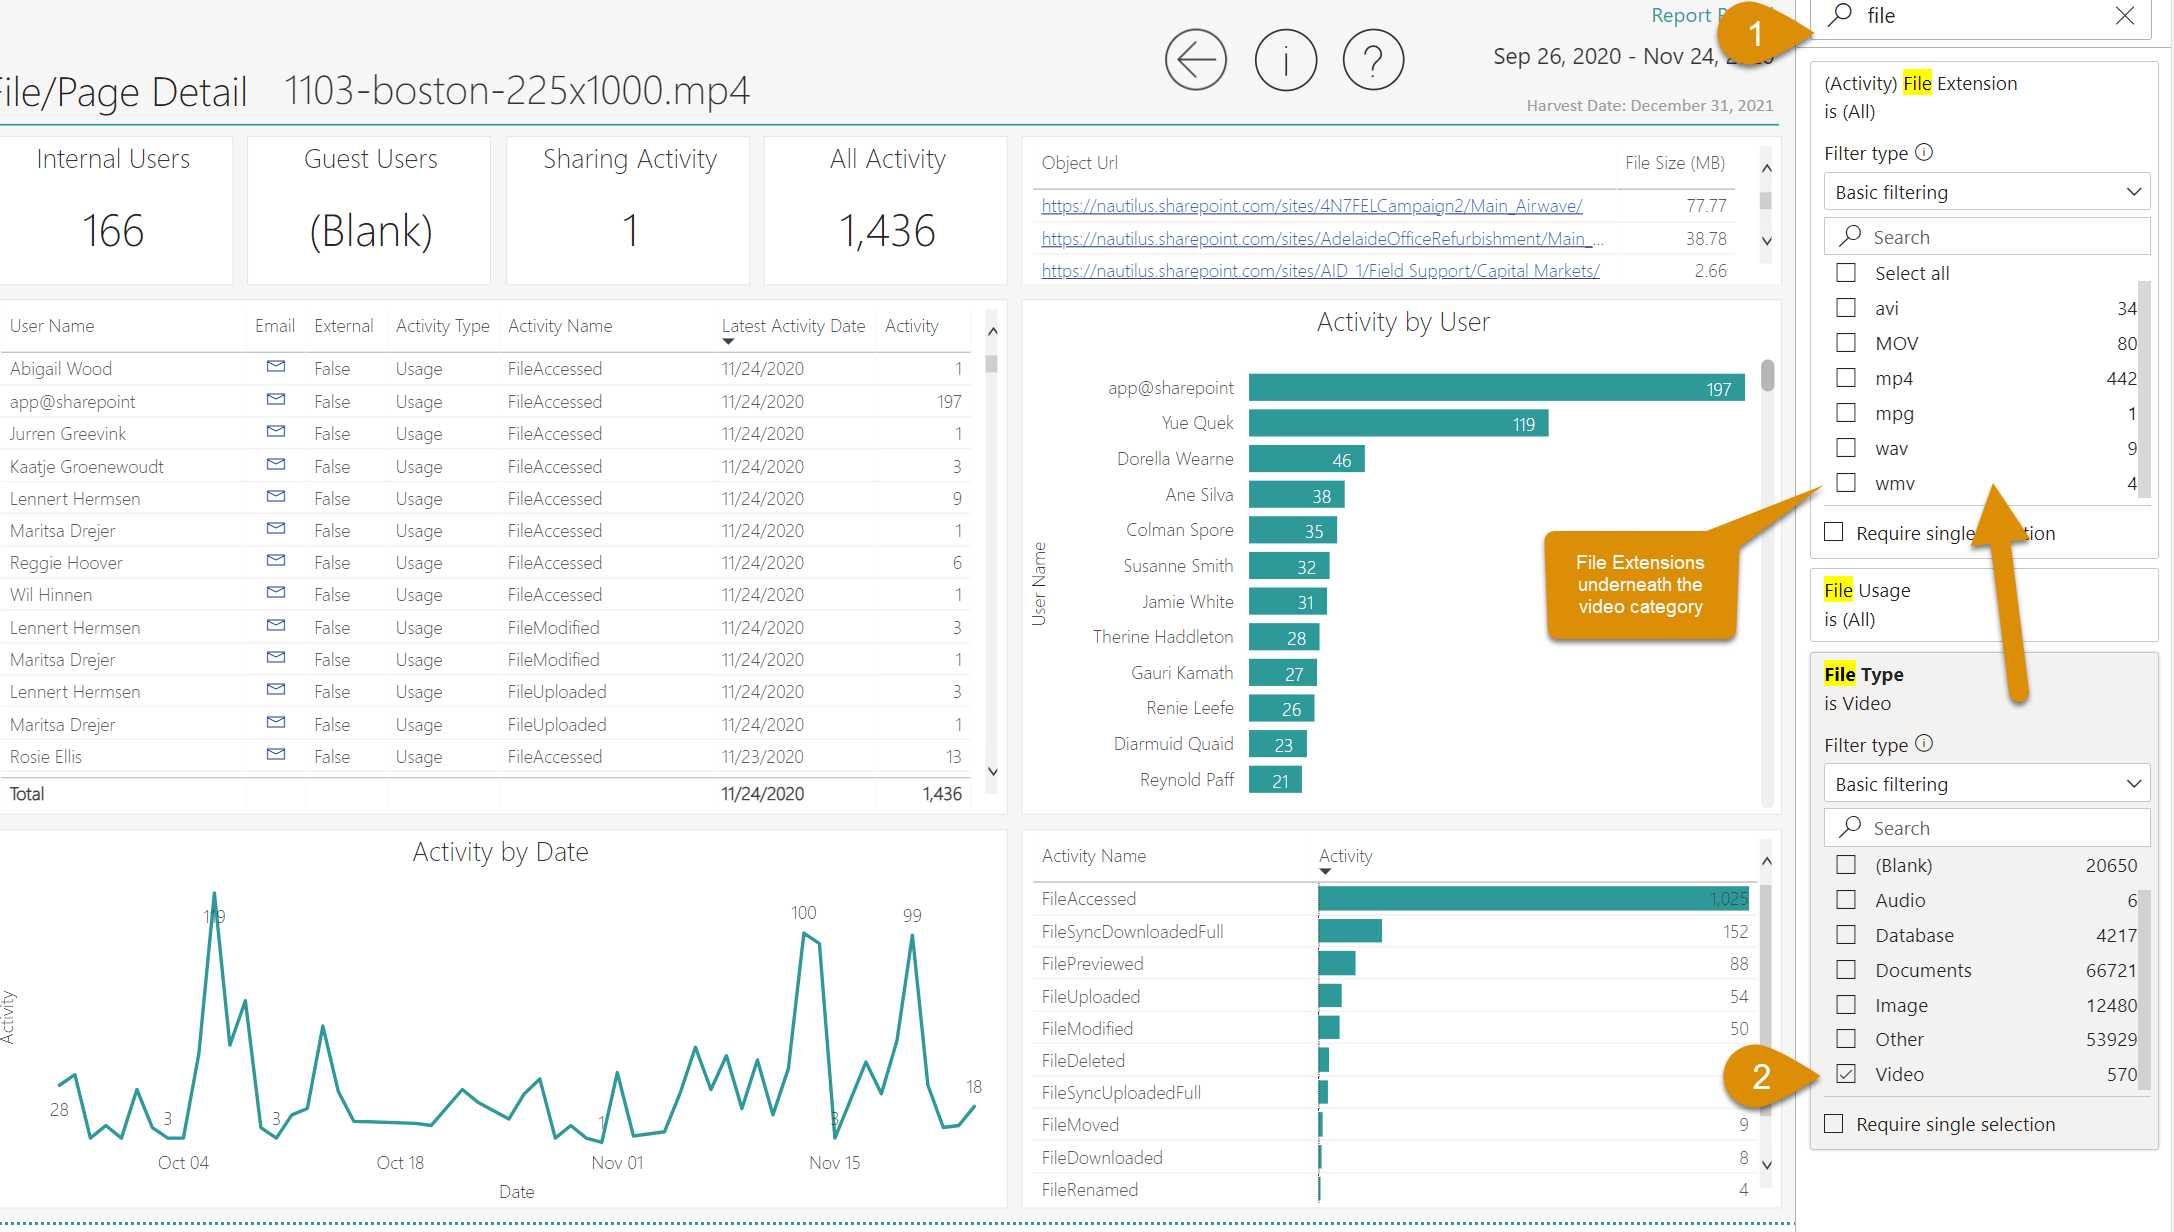Viewport: 2174px width, 1232px height.
Task: Open the AdelaideOfficeRefurbishment SharePoint link
Action: pos(1321,239)
